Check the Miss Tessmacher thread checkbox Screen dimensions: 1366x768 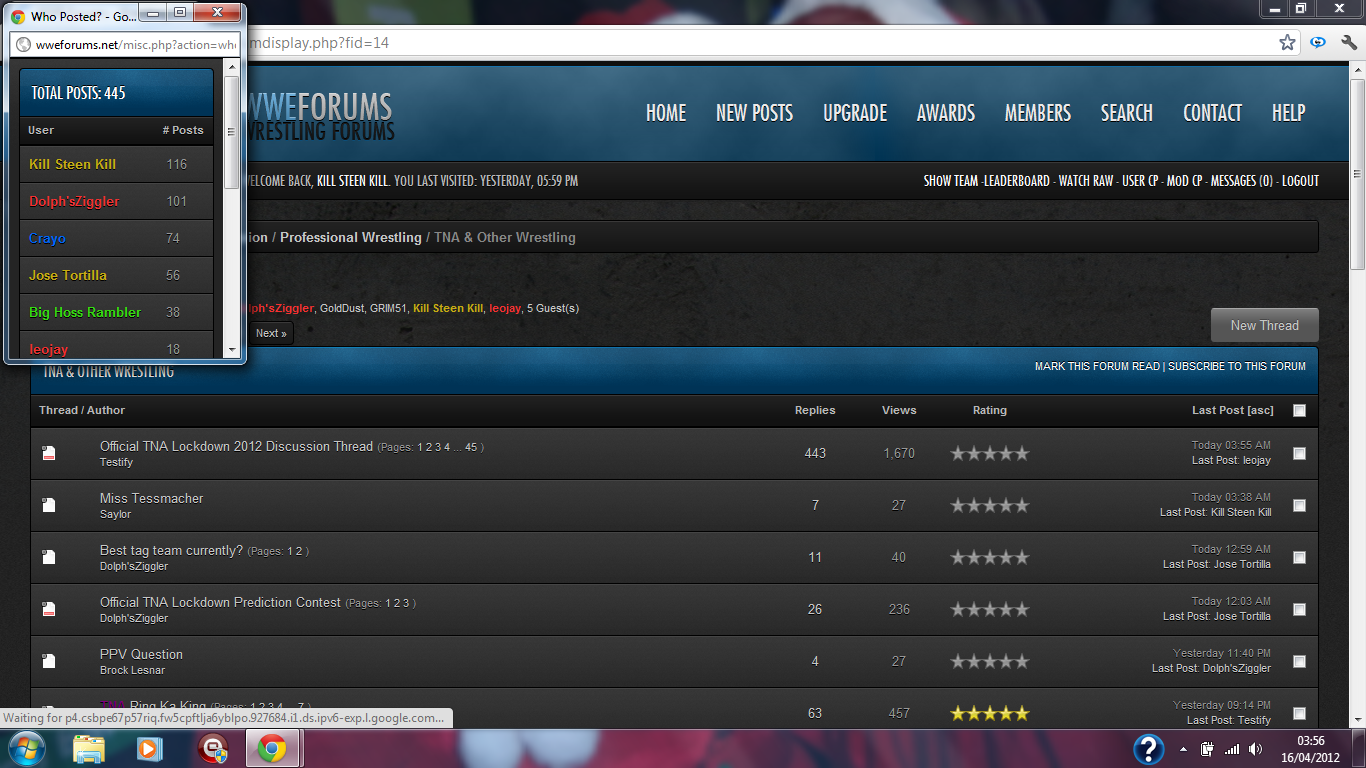pos(1299,505)
